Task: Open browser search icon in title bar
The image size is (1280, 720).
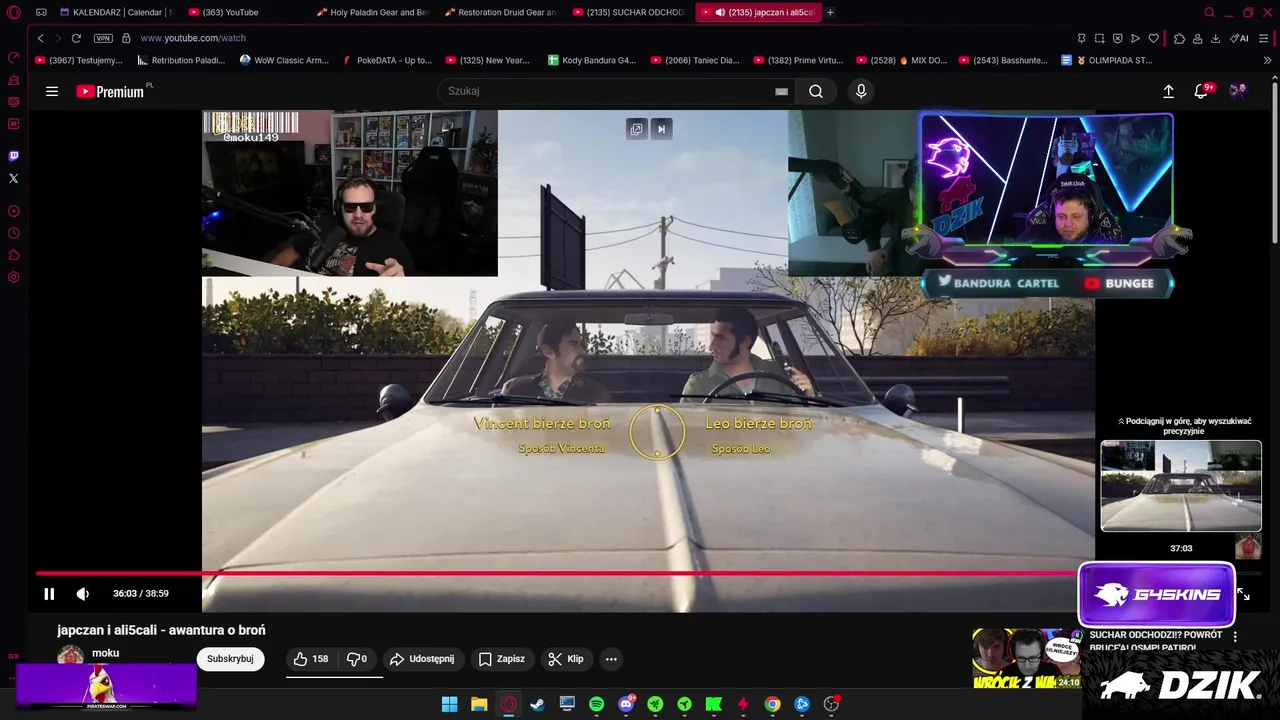Action: [1209, 12]
